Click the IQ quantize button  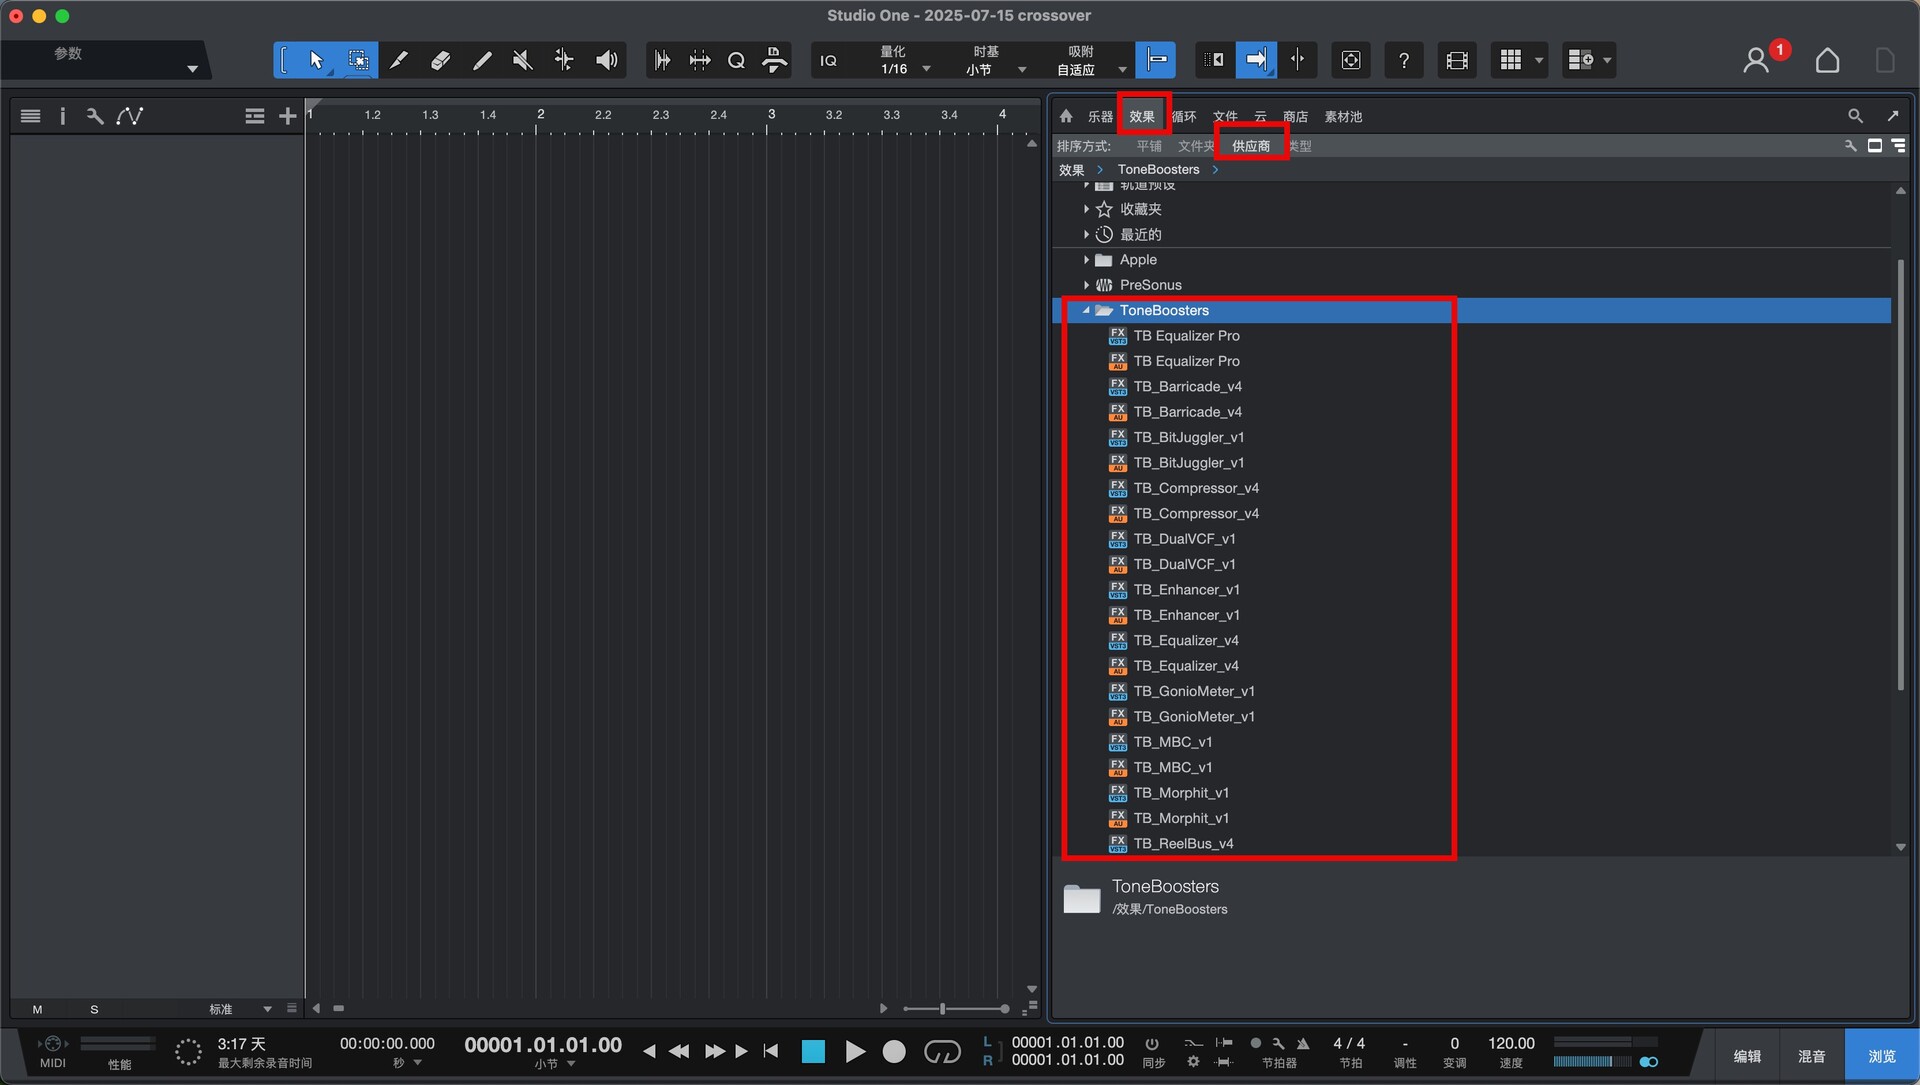(x=828, y=61)
